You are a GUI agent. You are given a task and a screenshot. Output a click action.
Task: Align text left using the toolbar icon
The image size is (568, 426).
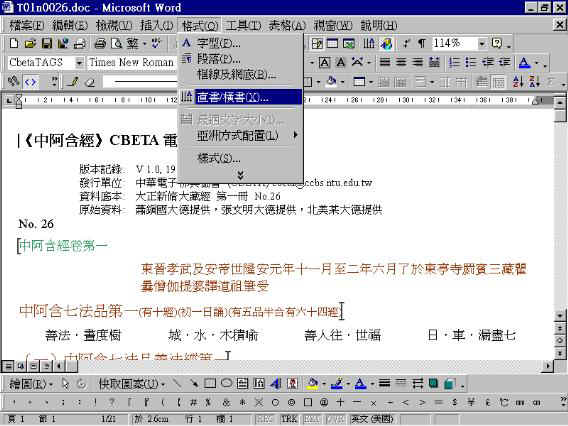pos(385,63)
